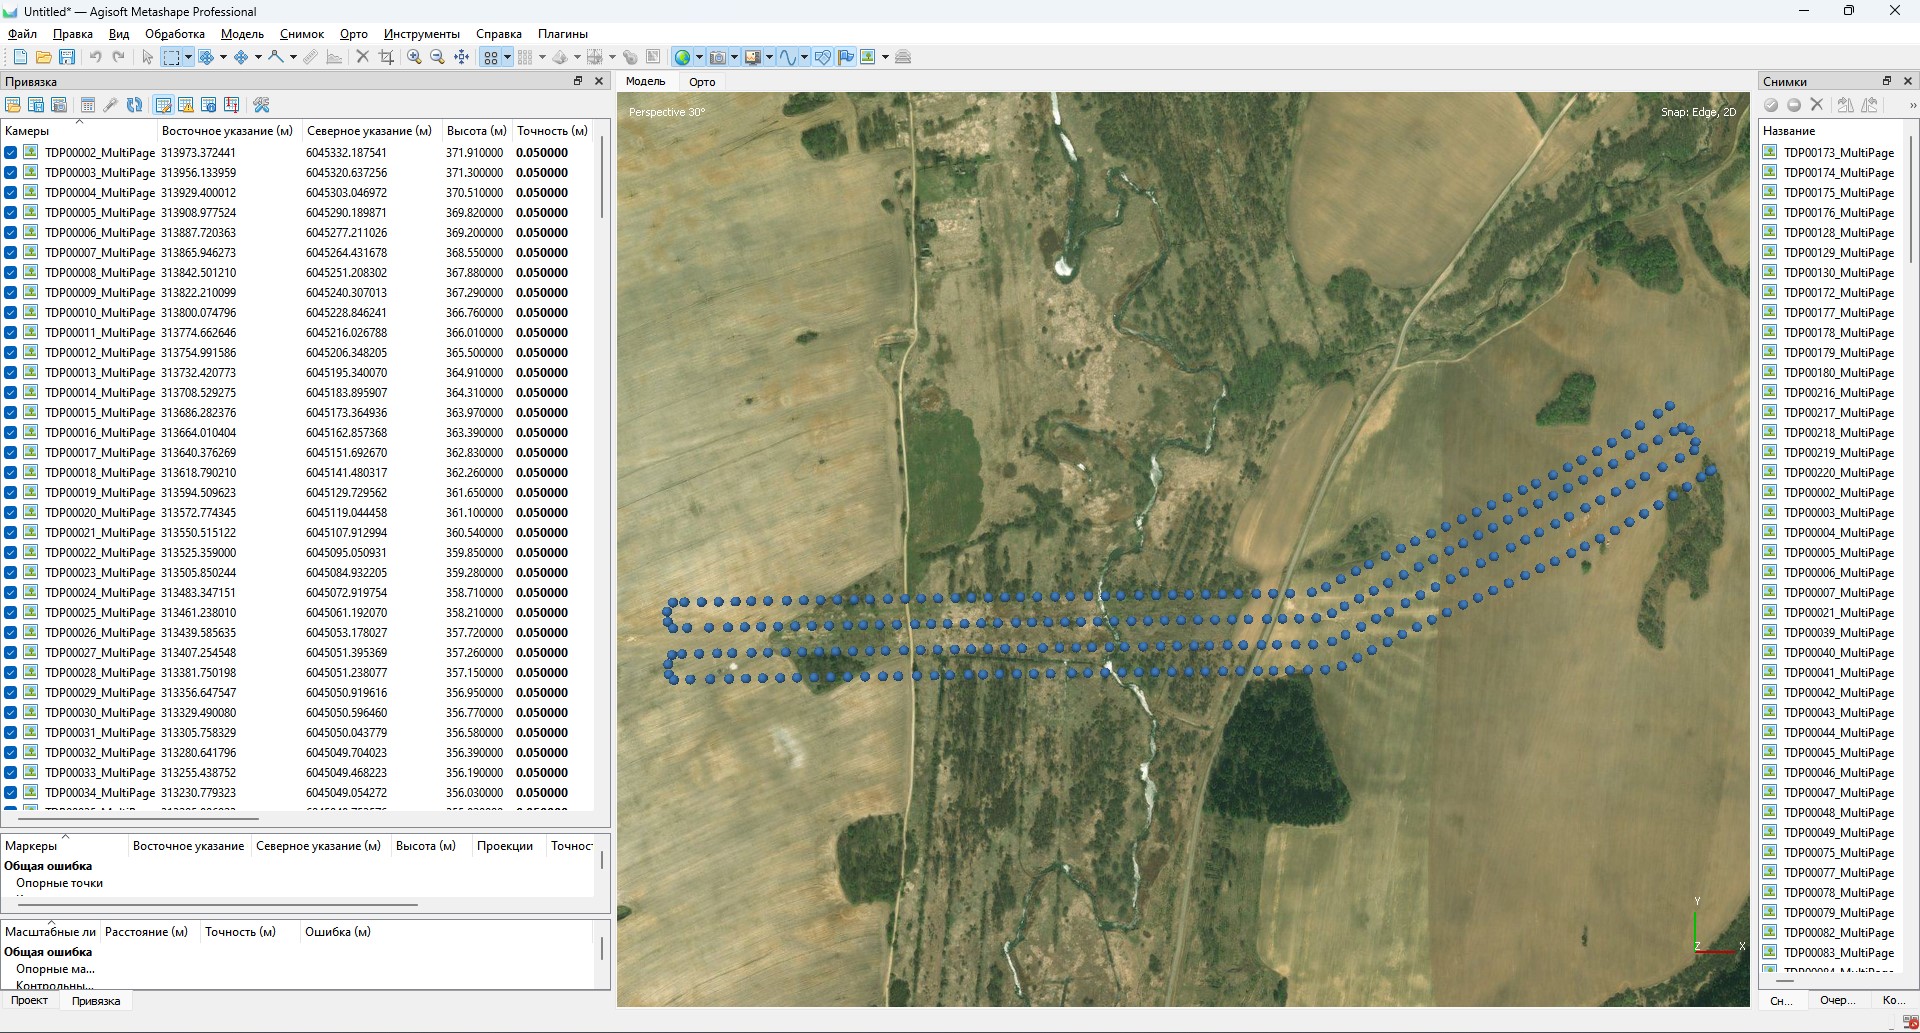The height and width of the screenshot is (1033, 1920).
Task: Click the Название column header in Снимки
Action: [x=1789, y=131]
